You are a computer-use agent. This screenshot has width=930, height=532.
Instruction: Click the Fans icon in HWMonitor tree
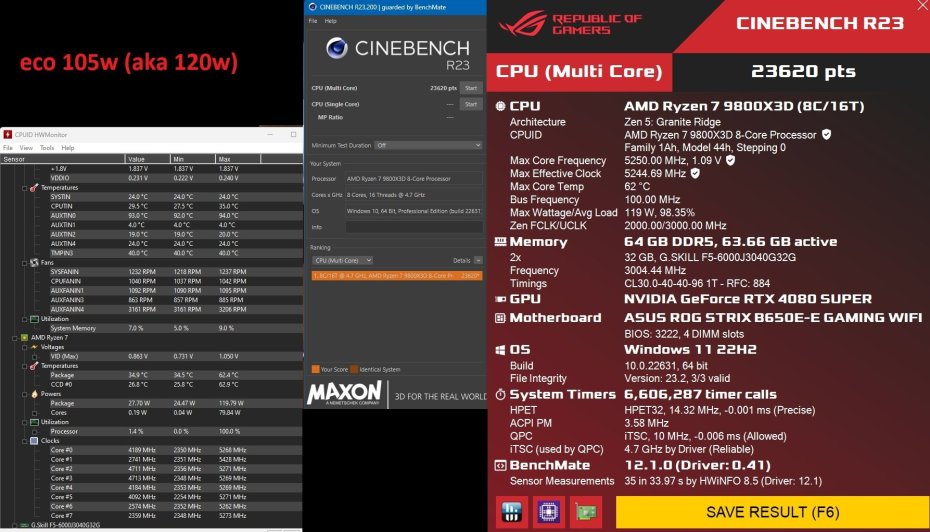tap(34, 262)
